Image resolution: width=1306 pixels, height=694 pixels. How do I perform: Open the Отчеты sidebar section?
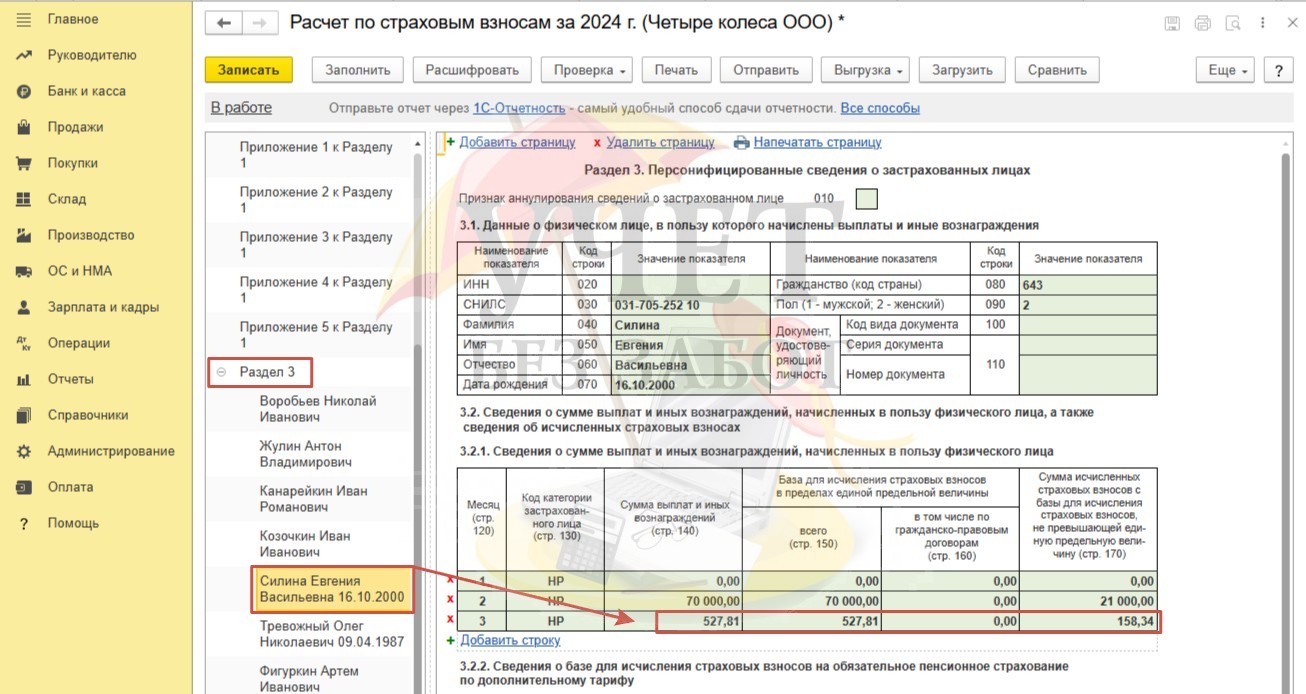tap(70, 379)
